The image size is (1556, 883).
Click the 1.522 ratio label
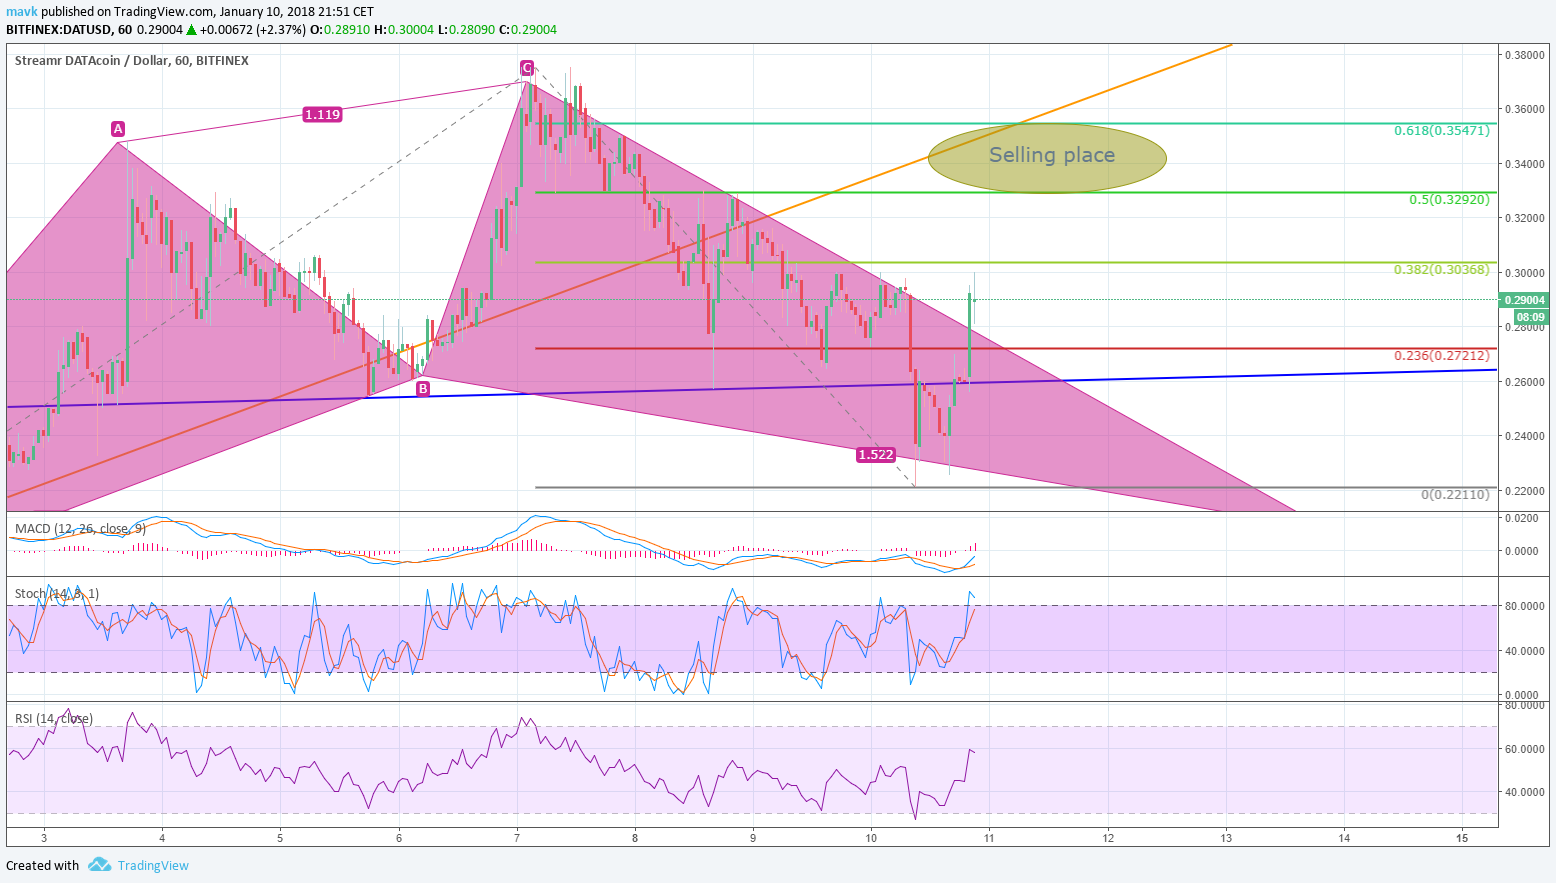pos(876,455)
